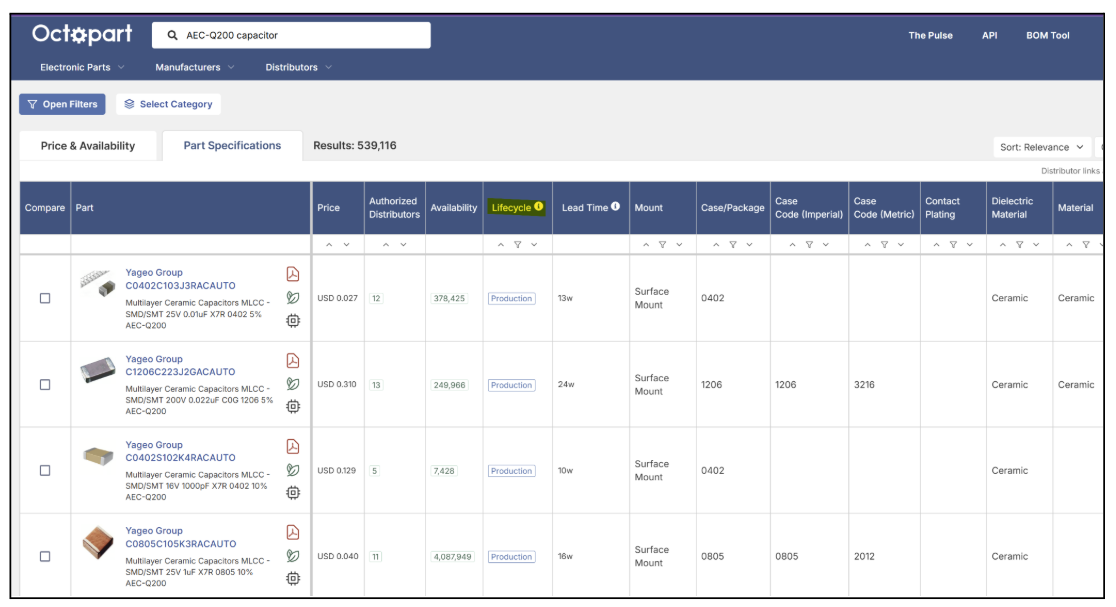Sort Contact Plating descending arrow

pyautogui.click(x=969, y=245)
